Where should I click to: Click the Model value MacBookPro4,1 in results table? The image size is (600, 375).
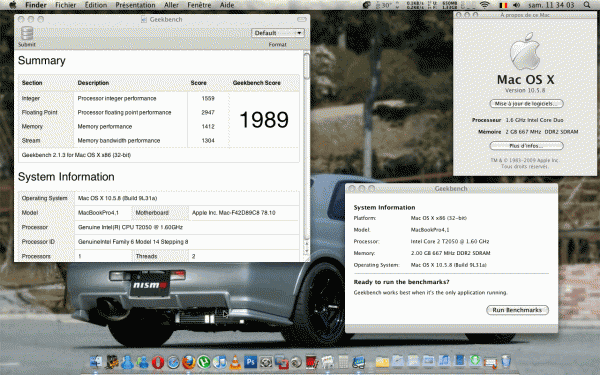point(98,213)
